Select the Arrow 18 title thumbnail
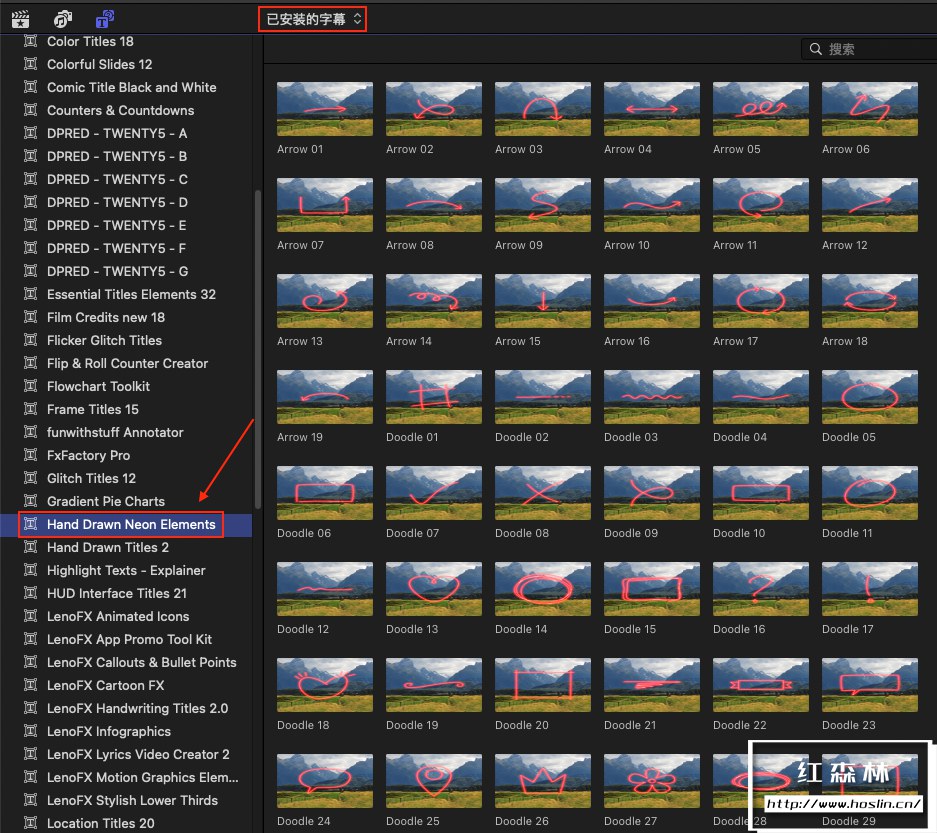Image resolution: width=937 pixels, height=833 pixels. tap(869, 301)
